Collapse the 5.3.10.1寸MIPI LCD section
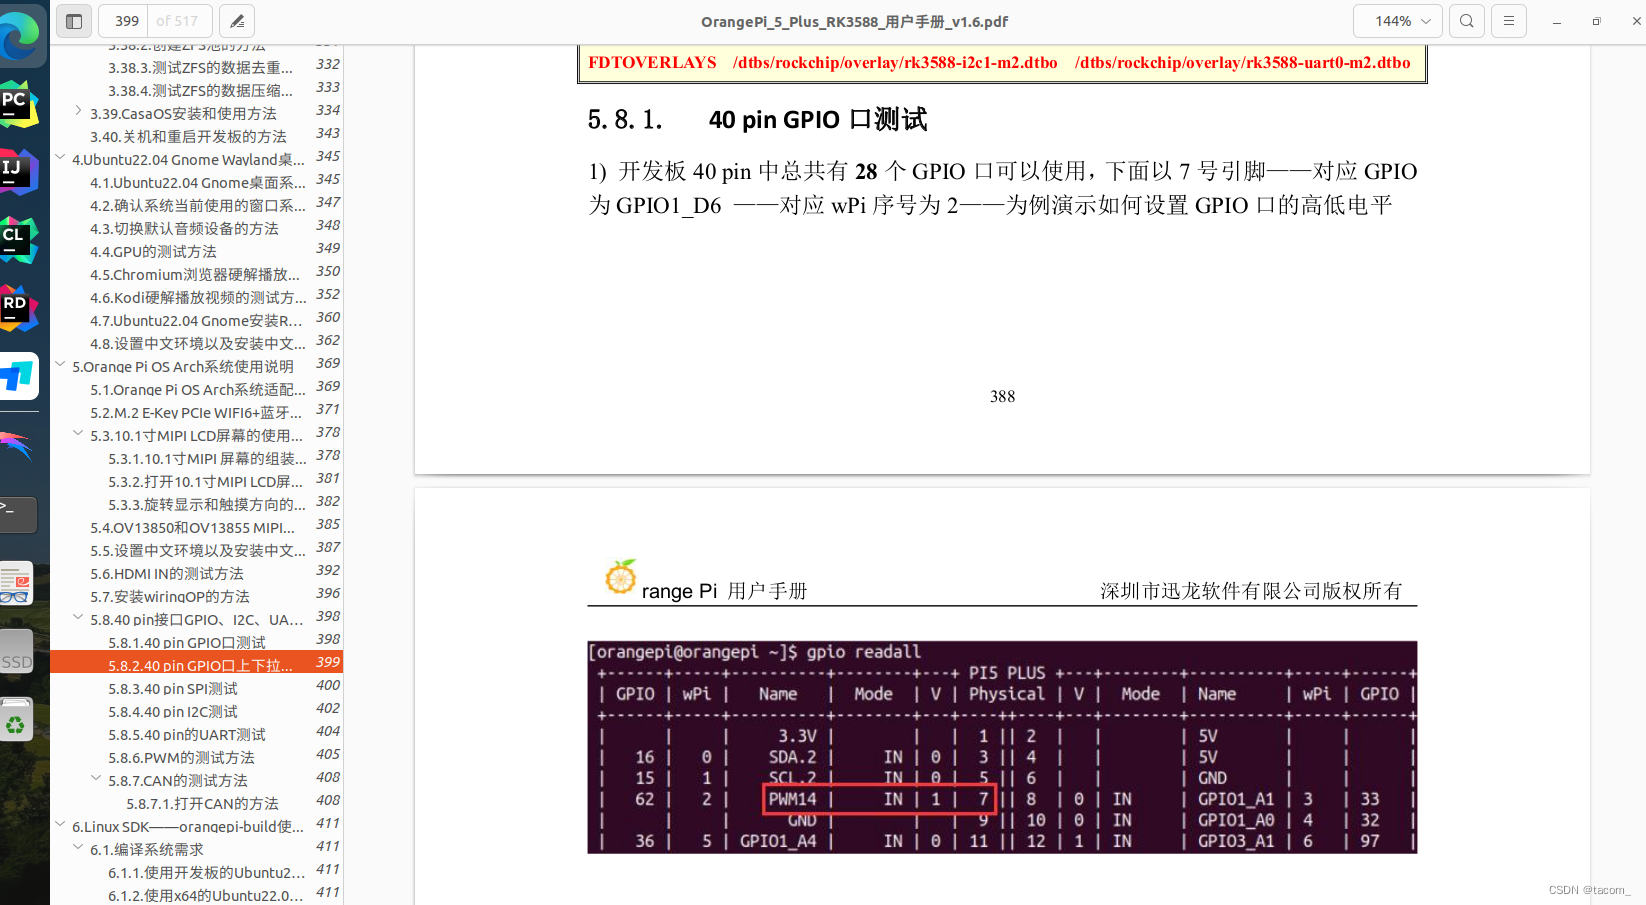 coord(78,433)
